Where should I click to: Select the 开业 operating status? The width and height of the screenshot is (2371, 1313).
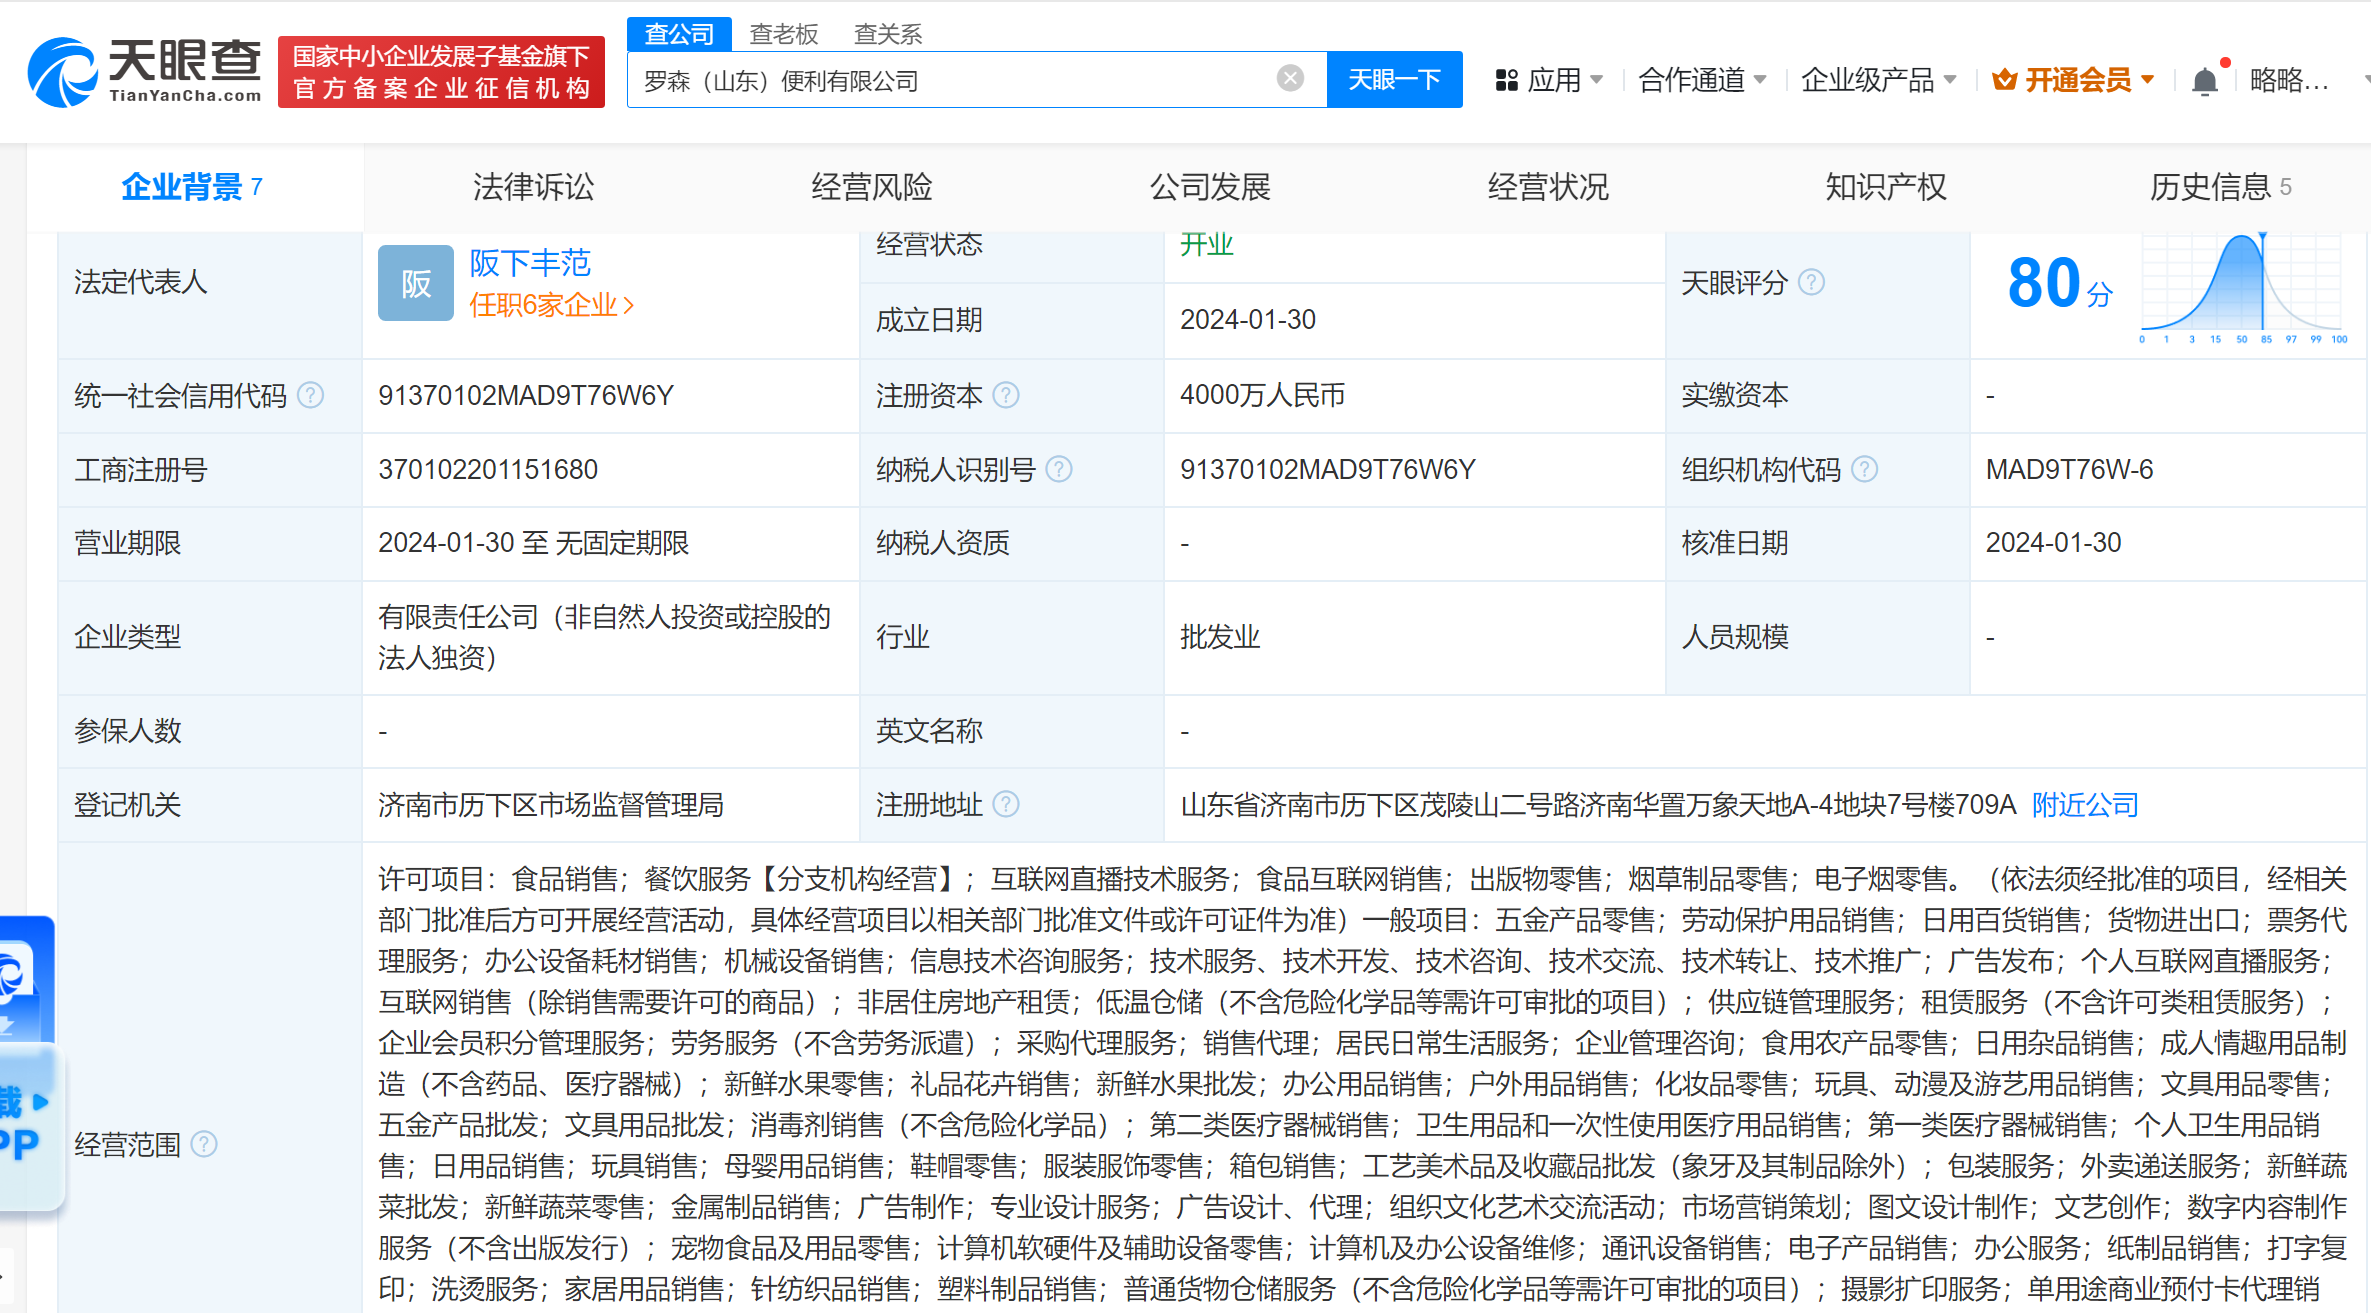[1207, 245]
